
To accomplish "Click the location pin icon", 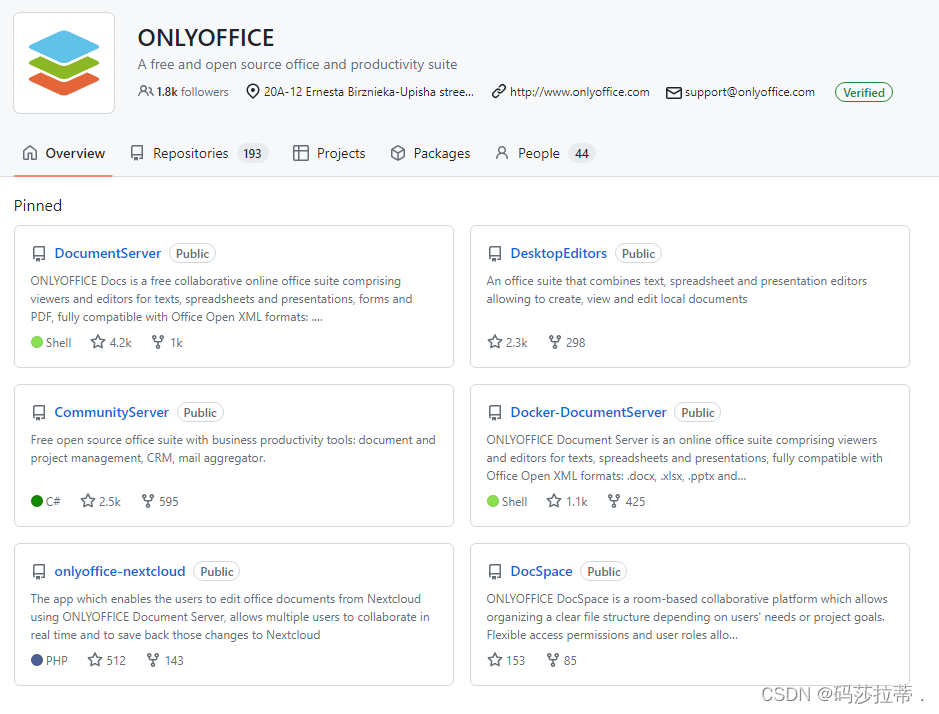I will point(253,91).
